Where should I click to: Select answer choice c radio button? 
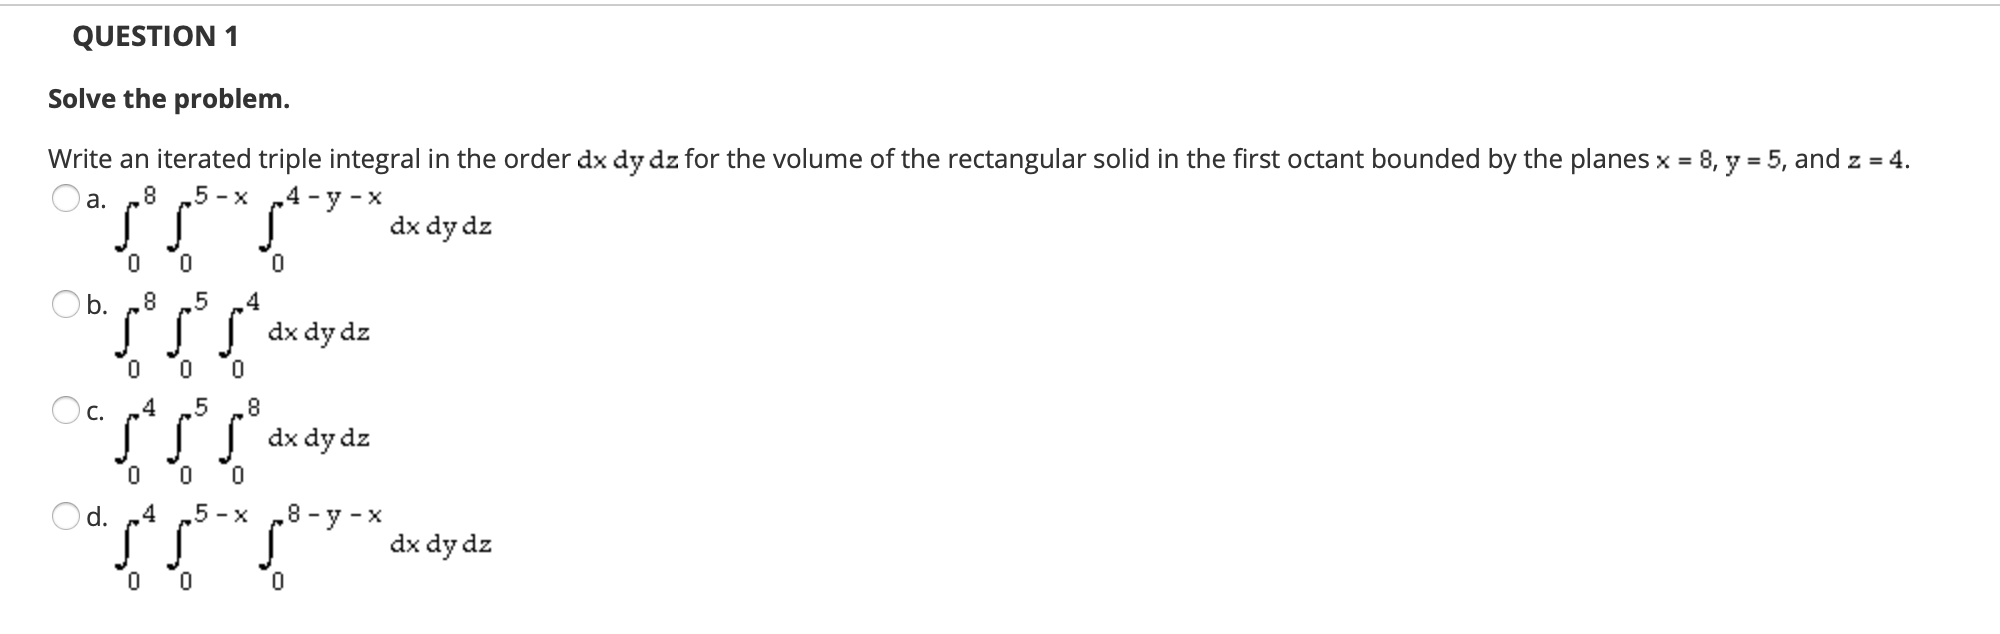click(x=64, y=409)
